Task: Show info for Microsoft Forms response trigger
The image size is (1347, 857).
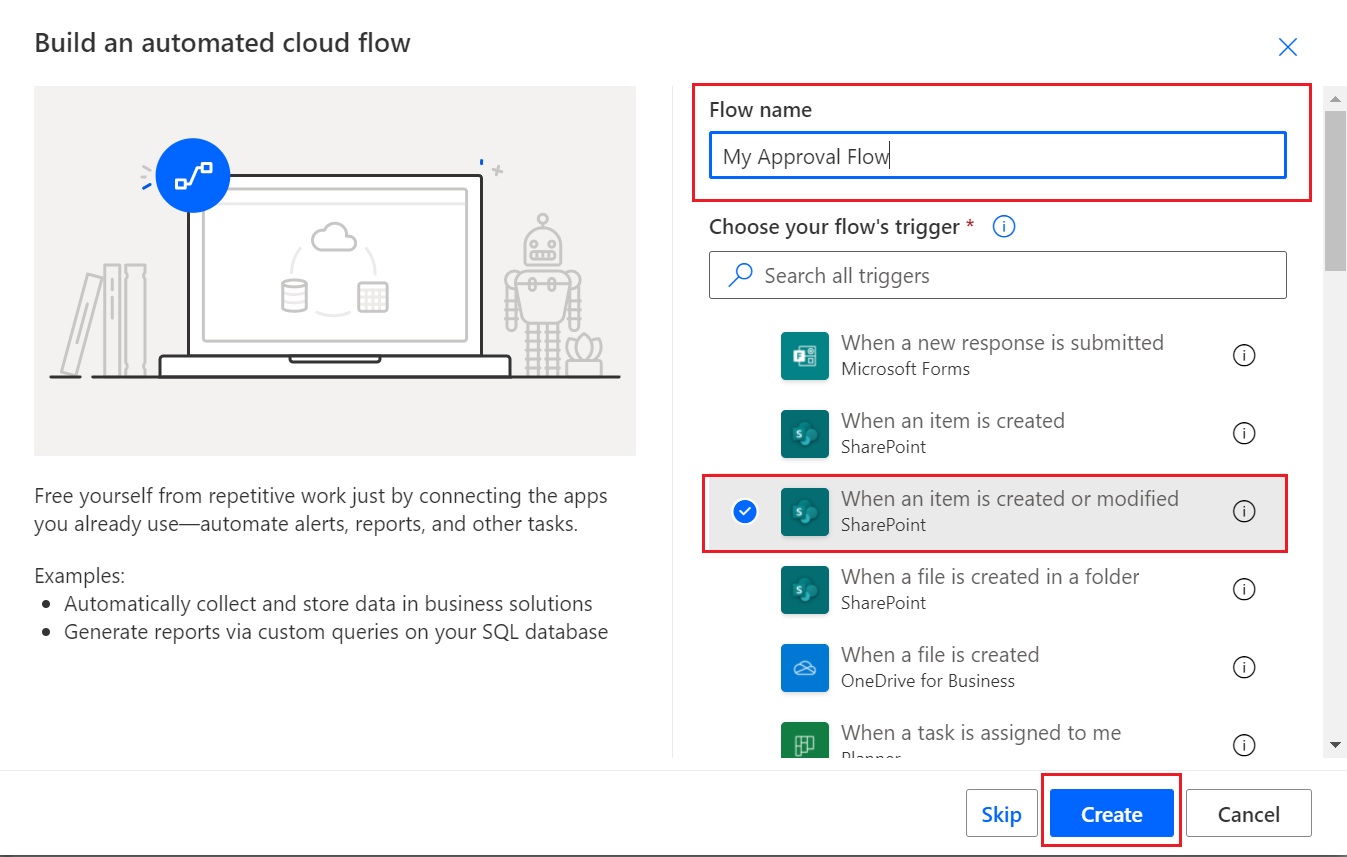Action: [1243, 356]
